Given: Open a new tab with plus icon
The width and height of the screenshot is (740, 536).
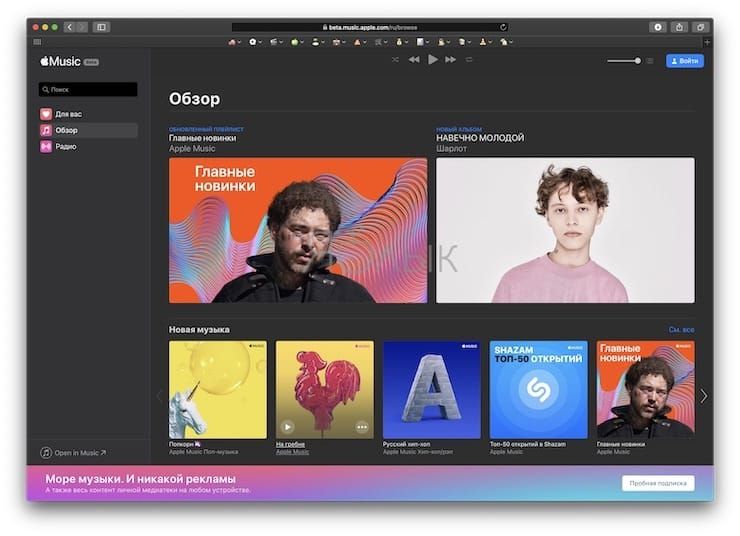Looking at the screenshot, I should pyautogui.click(x=707, y=42).
